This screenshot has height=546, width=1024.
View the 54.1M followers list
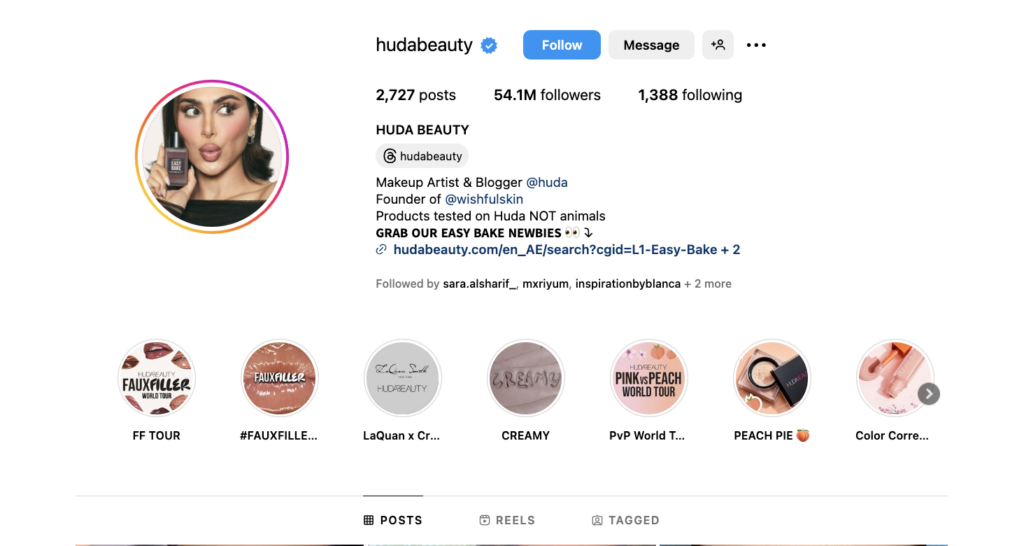coord(547,95)
